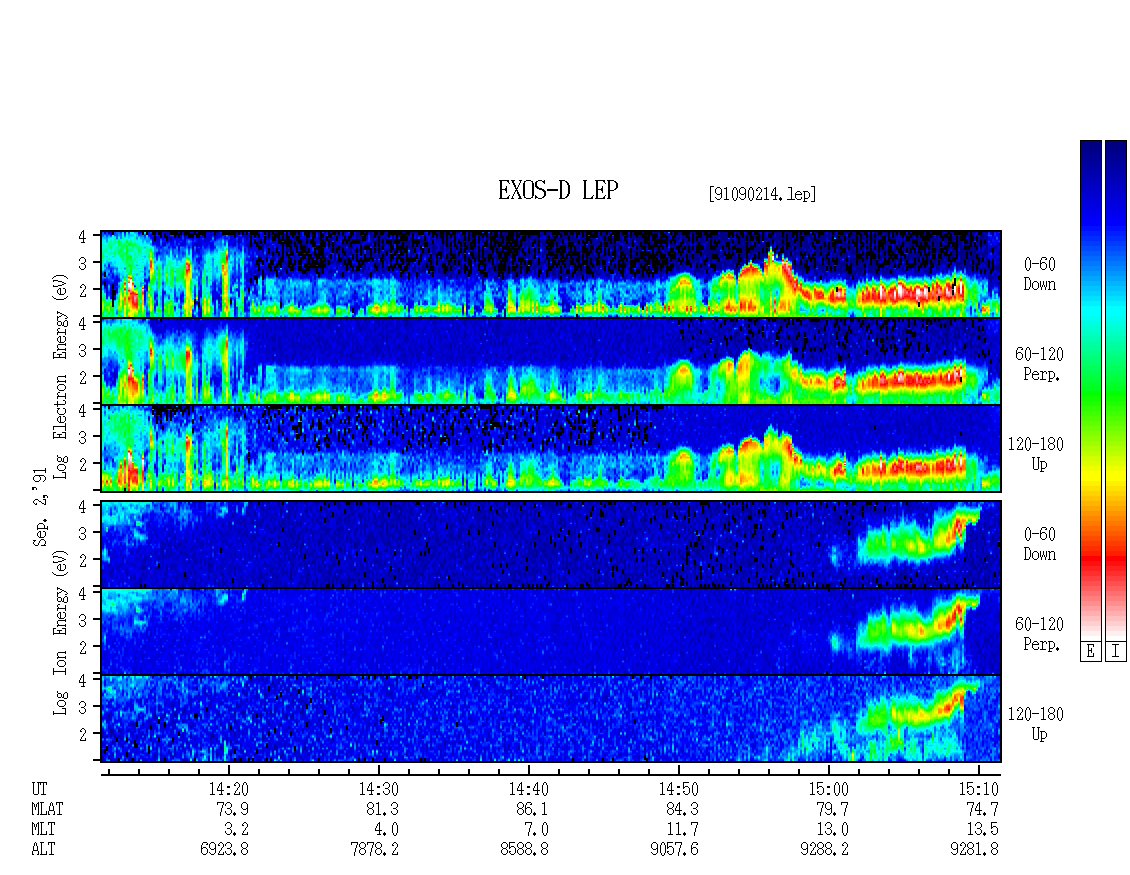
Task: Click the MLT value 11.7
Action: 682,830
